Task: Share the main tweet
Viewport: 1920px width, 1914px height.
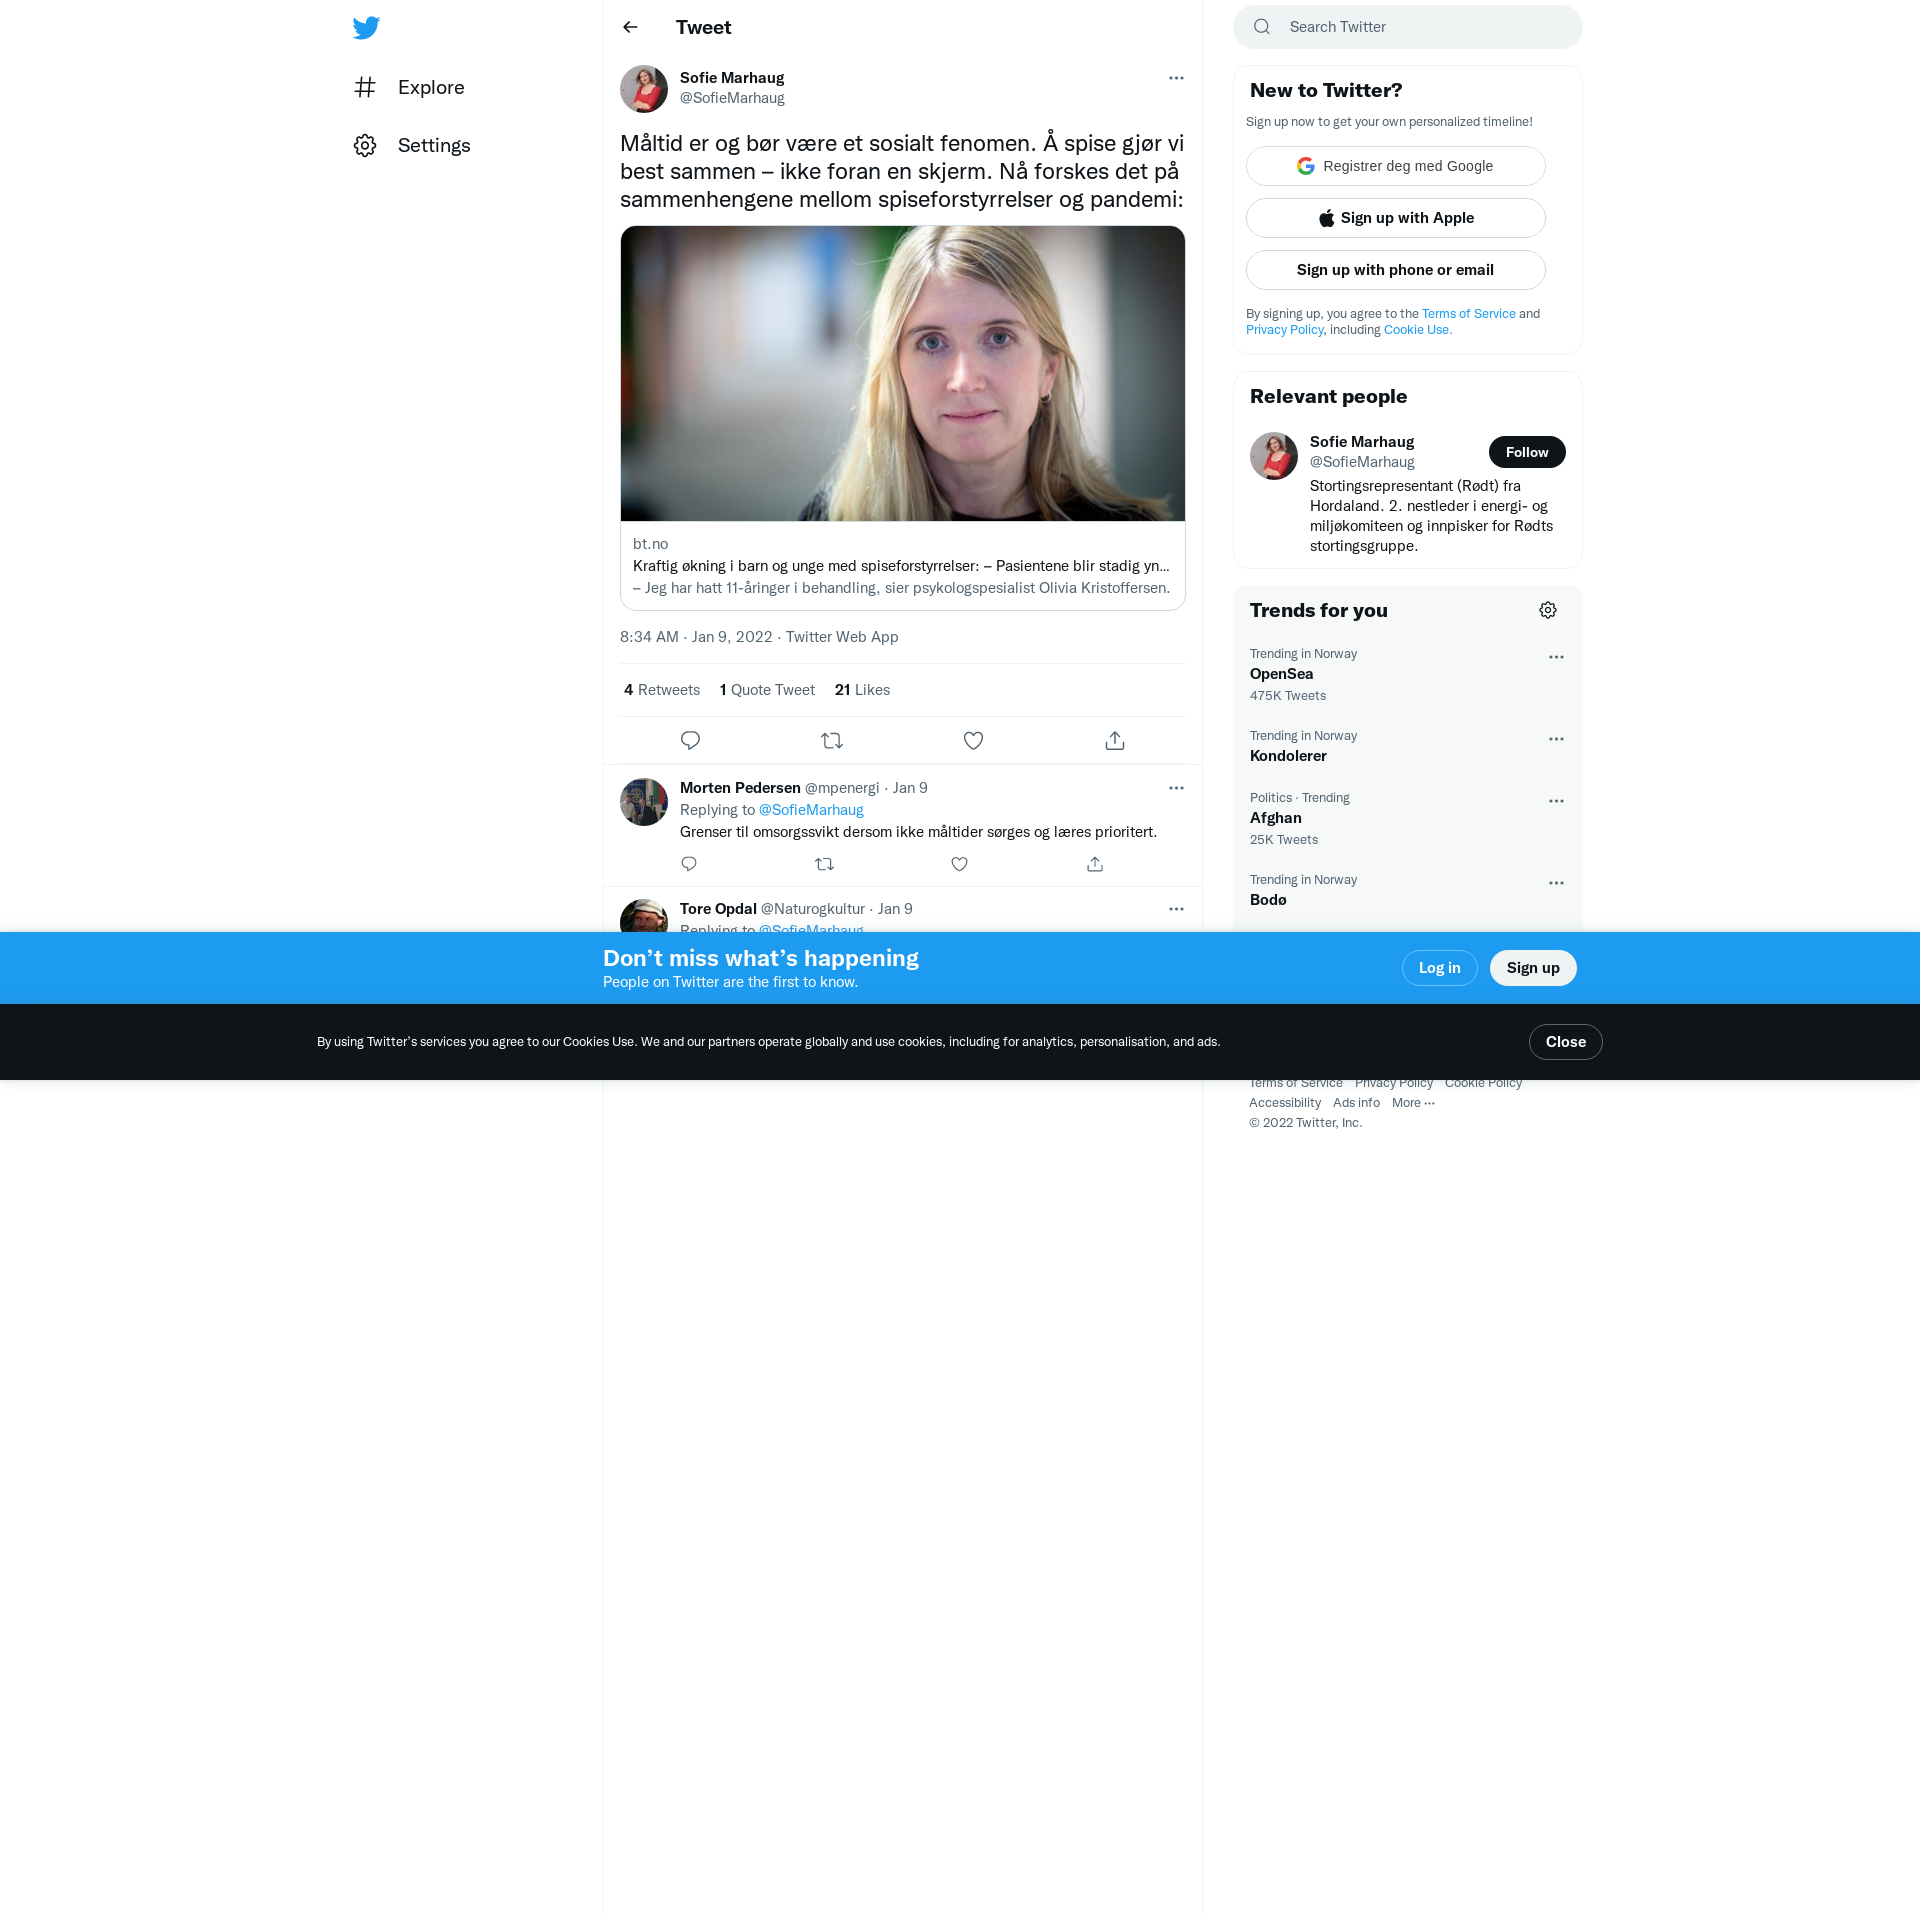Action: [x=1115, y=740]
